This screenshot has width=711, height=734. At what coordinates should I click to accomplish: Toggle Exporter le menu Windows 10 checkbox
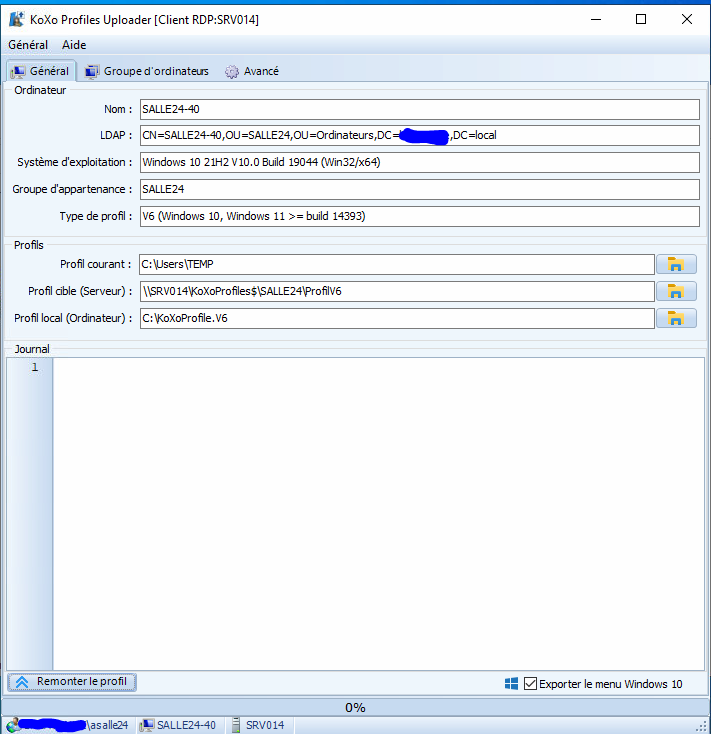pyautogui.click(x=530, y=684)
